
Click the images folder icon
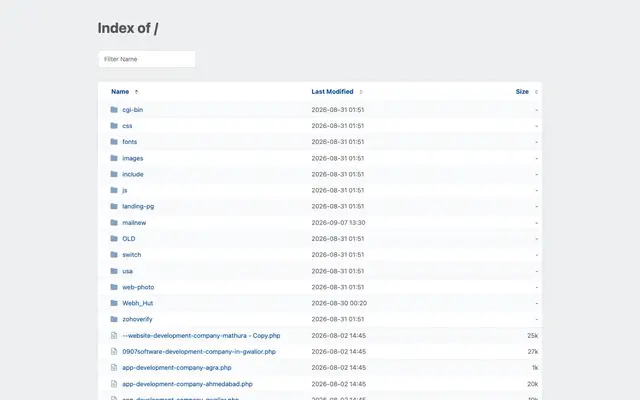pos(114,158)
